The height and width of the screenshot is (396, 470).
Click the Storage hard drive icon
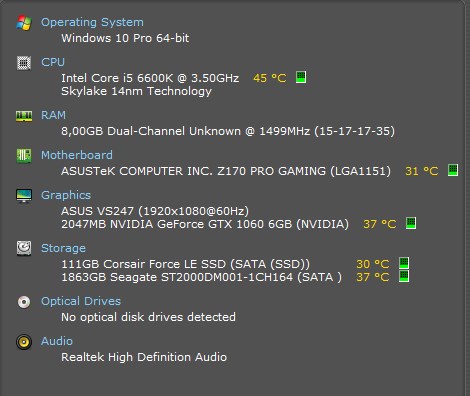click(24, 248)
